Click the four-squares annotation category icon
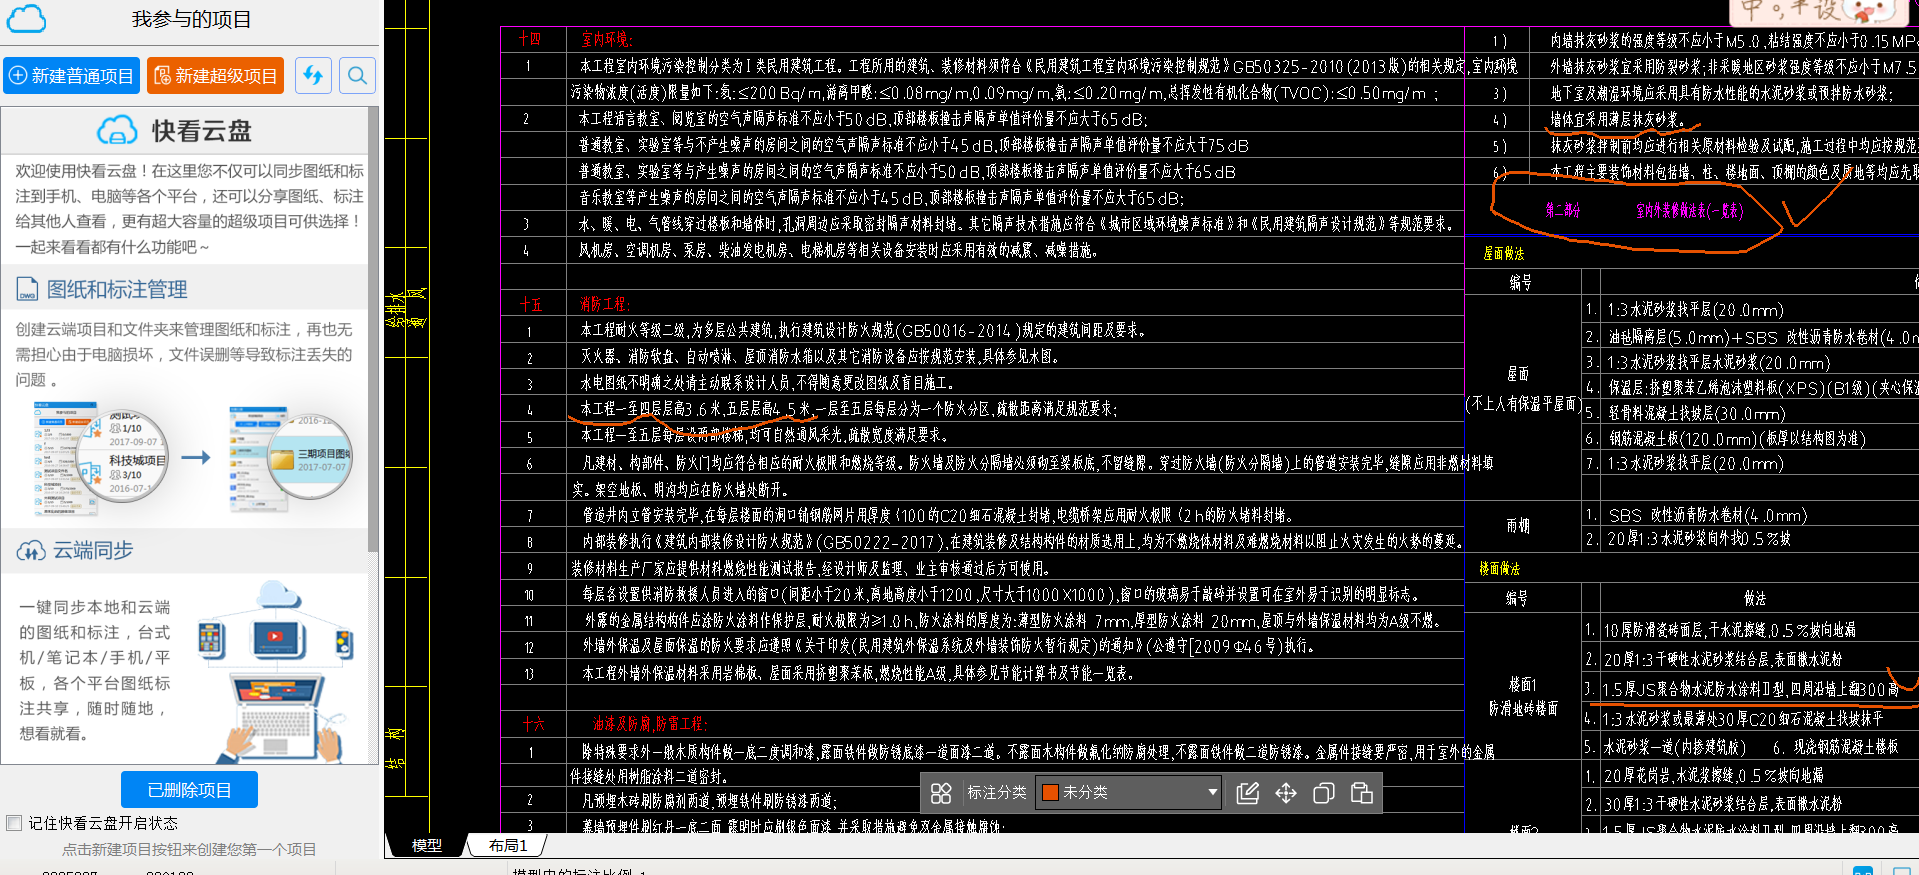The image size is (1919, 875). coord(941,793)
